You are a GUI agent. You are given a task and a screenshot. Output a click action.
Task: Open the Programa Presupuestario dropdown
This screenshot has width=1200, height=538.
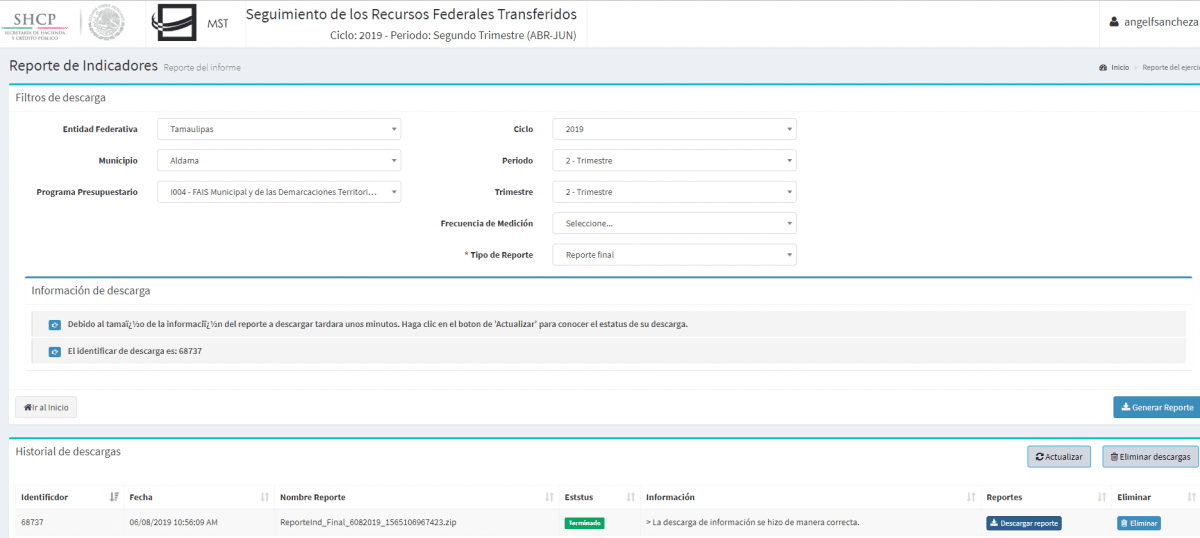pyautogui.click(x=278, y=192)
